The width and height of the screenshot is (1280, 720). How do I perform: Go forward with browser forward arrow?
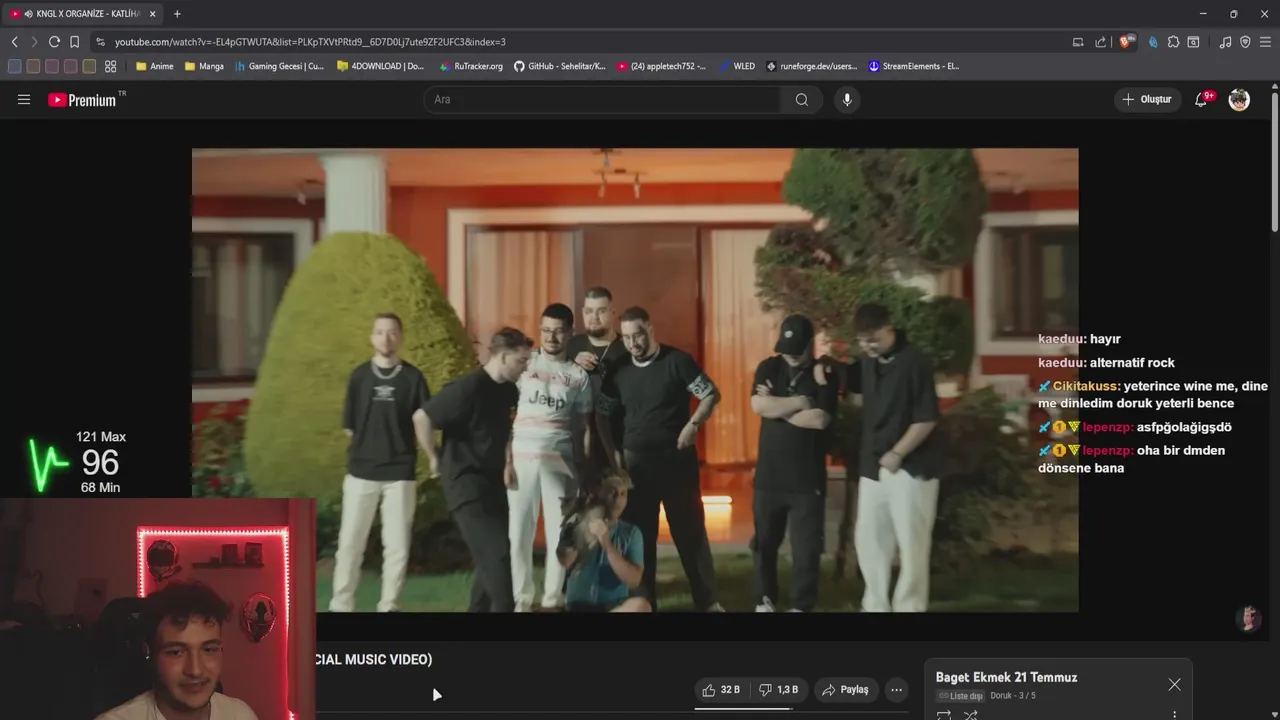click(34, 42)
